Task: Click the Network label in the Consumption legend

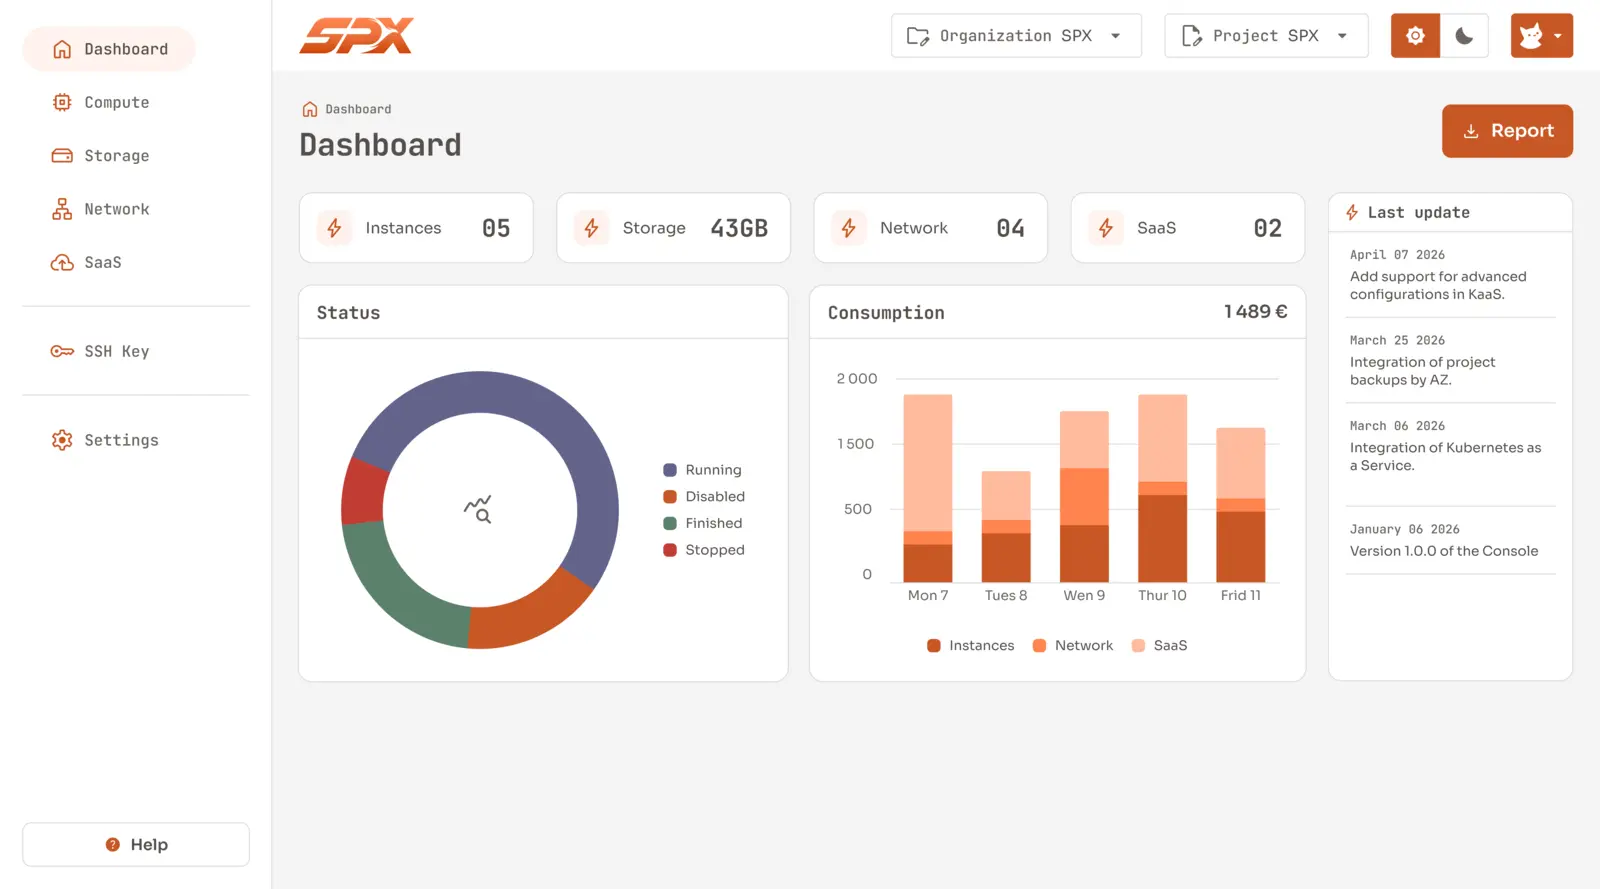Action: pos(1084,646)
